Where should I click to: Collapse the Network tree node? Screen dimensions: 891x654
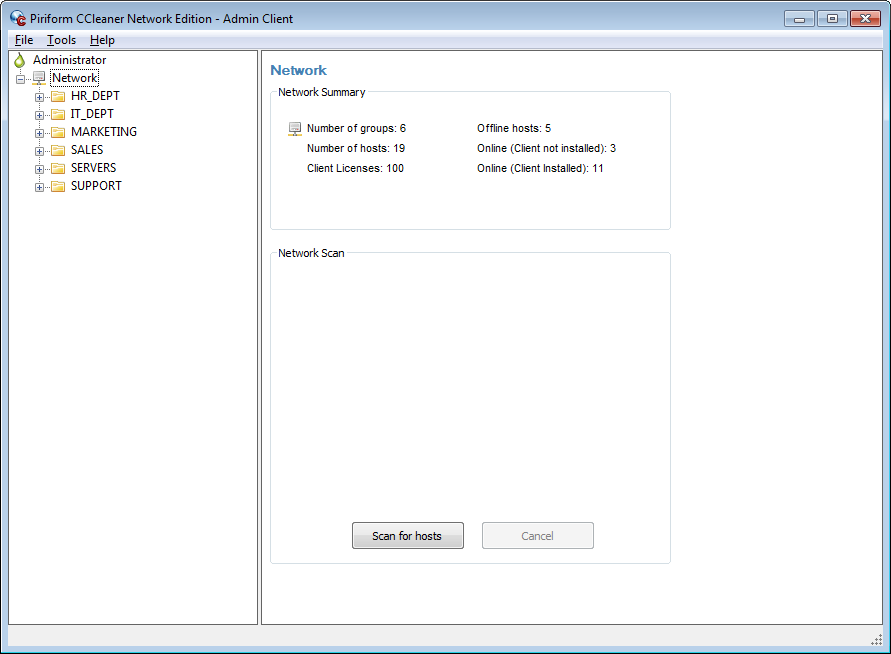[20, 79]
